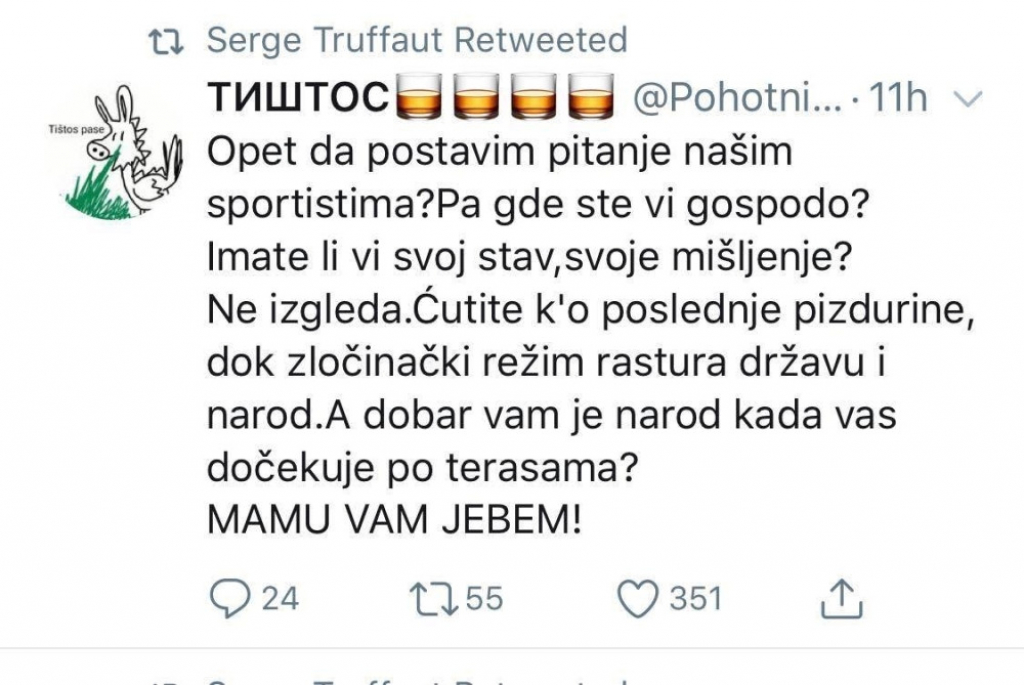Screen dimensions: 1024x685
Task: Click the reply count 24
Action: 280,598
